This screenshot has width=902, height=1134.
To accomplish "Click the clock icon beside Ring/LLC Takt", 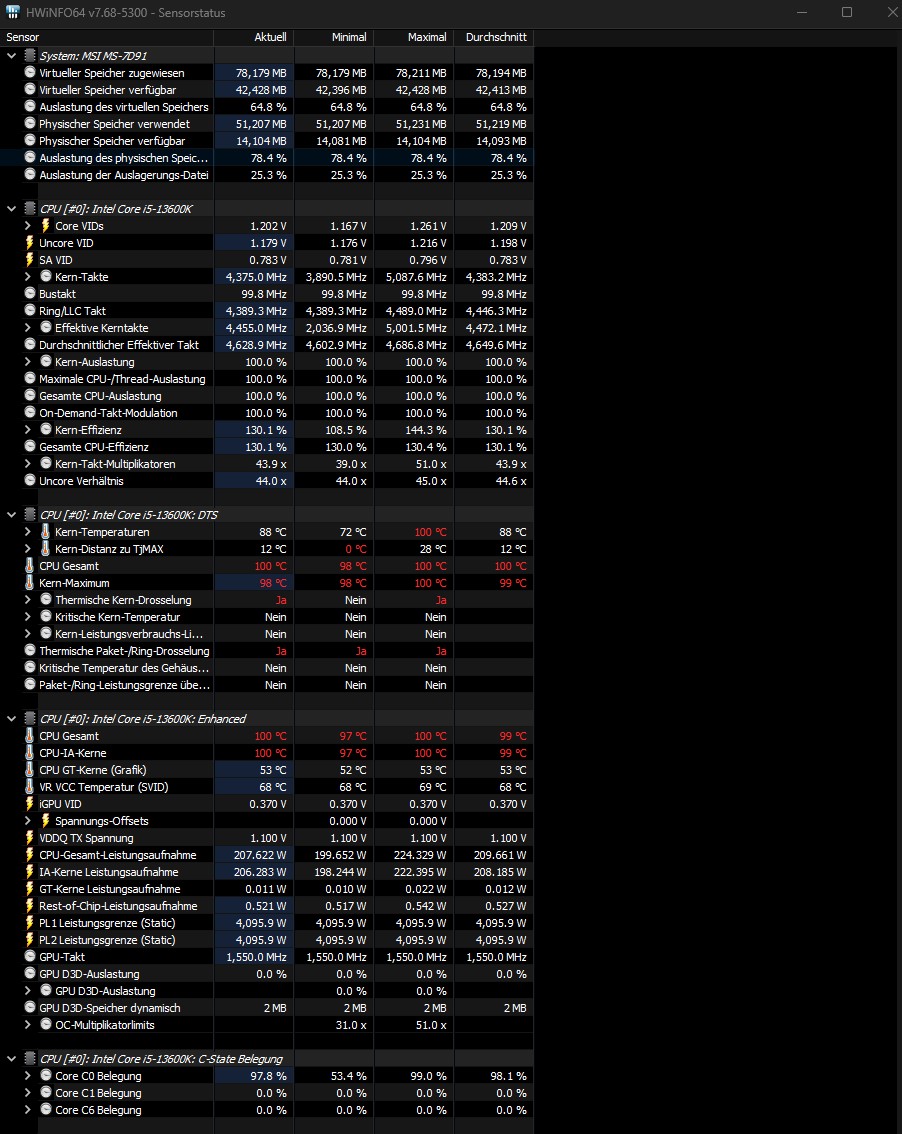I will tap(30, 310).
